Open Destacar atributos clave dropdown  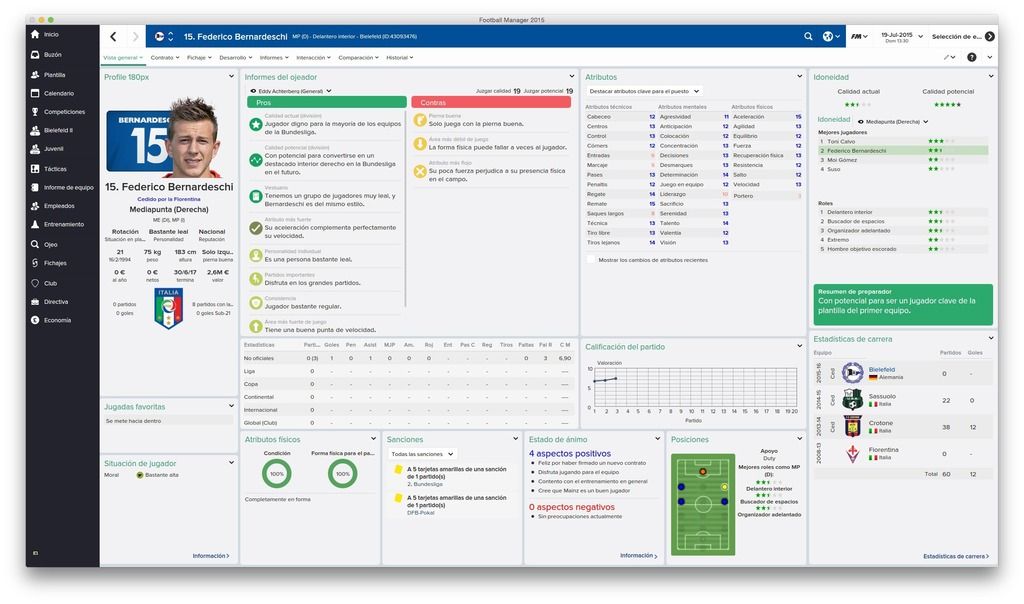[x=644, y=91]
